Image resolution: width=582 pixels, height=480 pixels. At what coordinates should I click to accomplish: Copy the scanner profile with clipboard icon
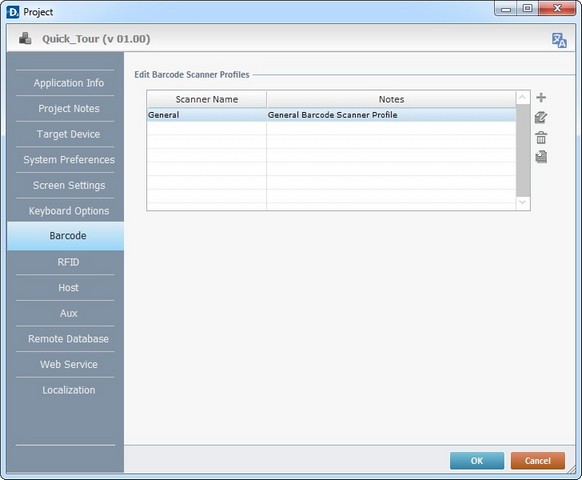541,157
